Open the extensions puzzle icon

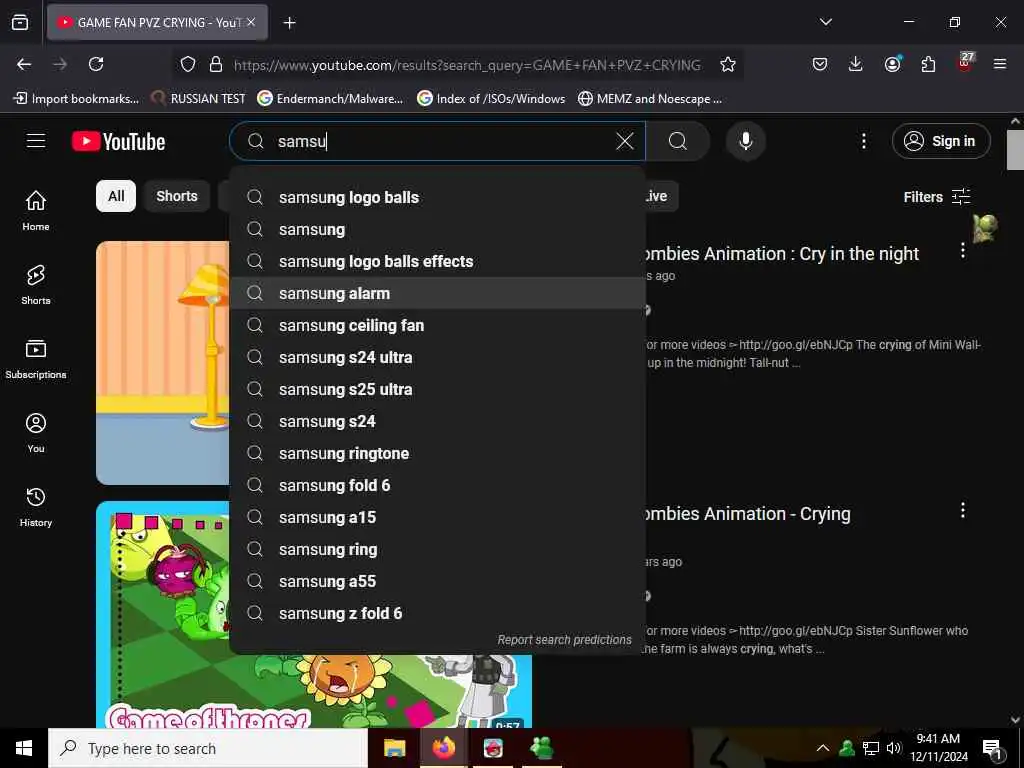[928, 64]
